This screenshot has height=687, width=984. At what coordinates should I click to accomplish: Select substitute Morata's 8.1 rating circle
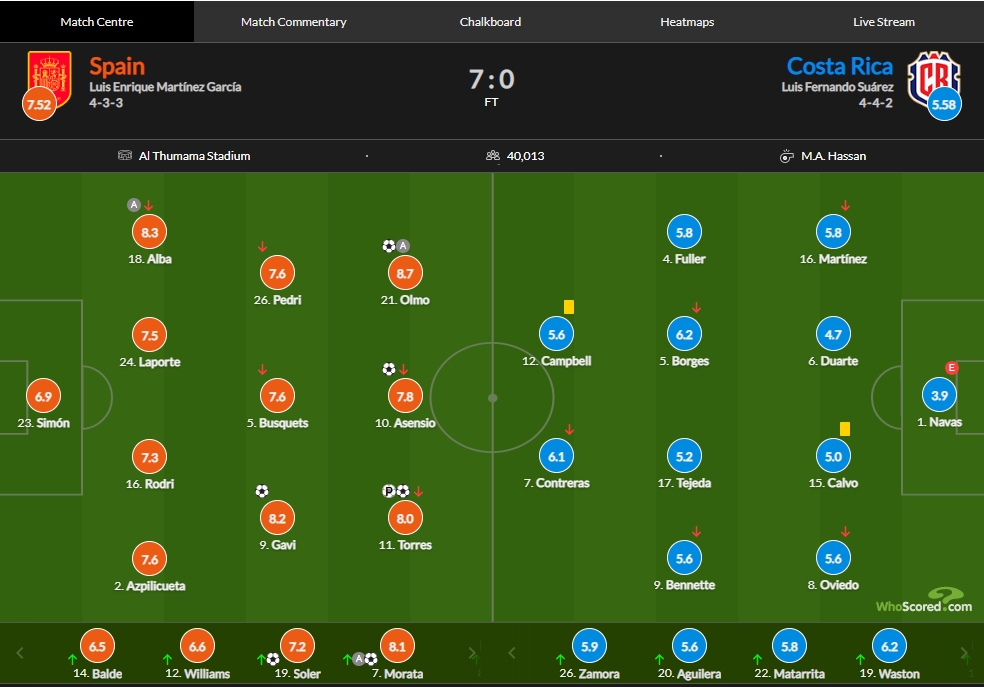(x=397, y=646)
